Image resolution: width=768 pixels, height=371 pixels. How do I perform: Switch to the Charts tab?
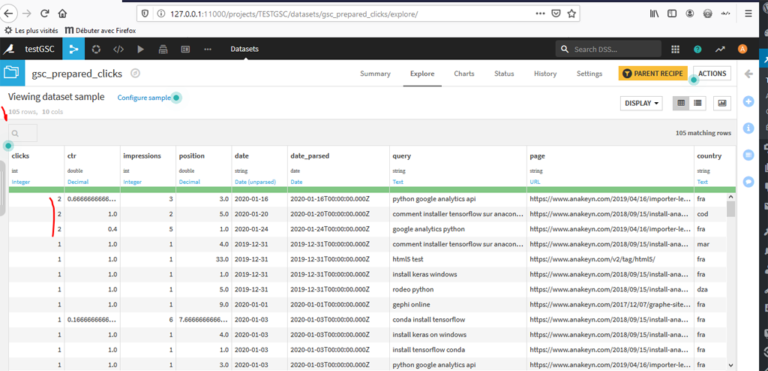464,74
